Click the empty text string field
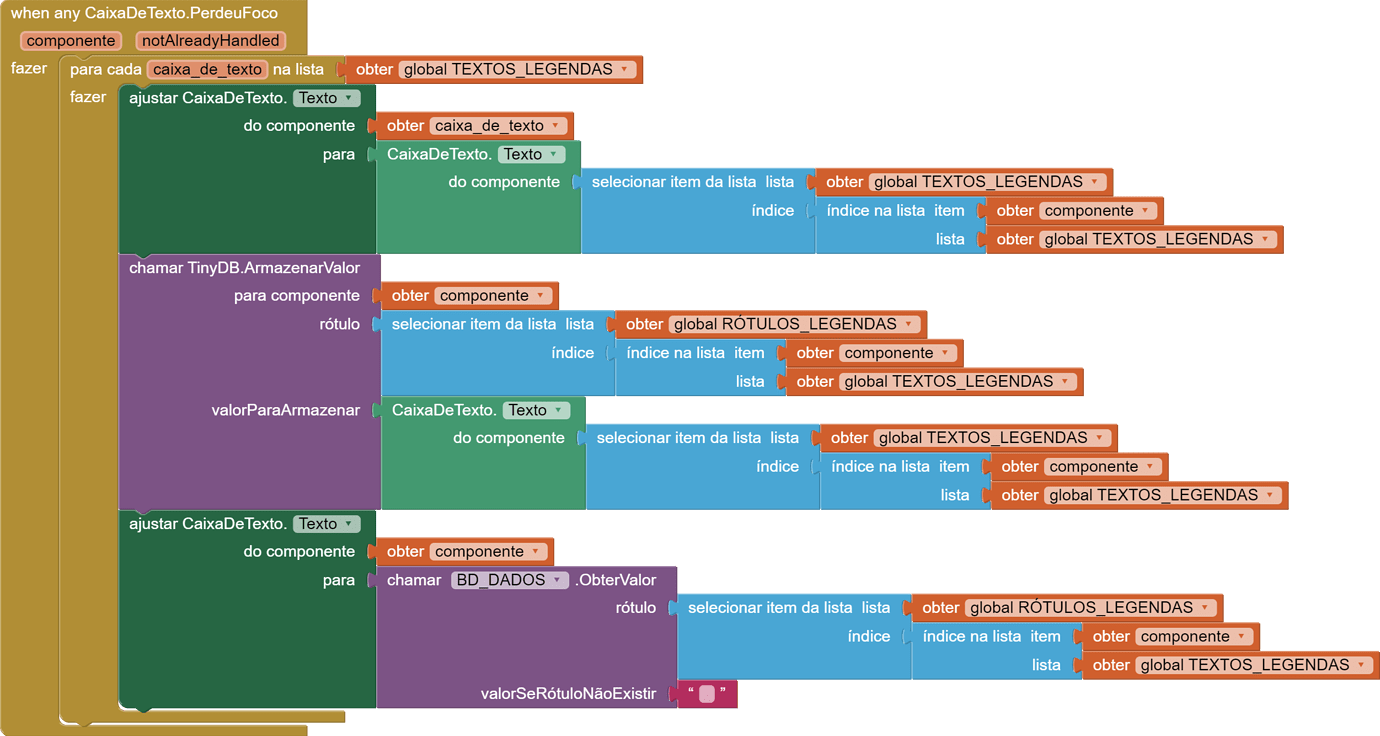Image resolution: width=1380 pixels, height=736 pixels. click(707, 694)
